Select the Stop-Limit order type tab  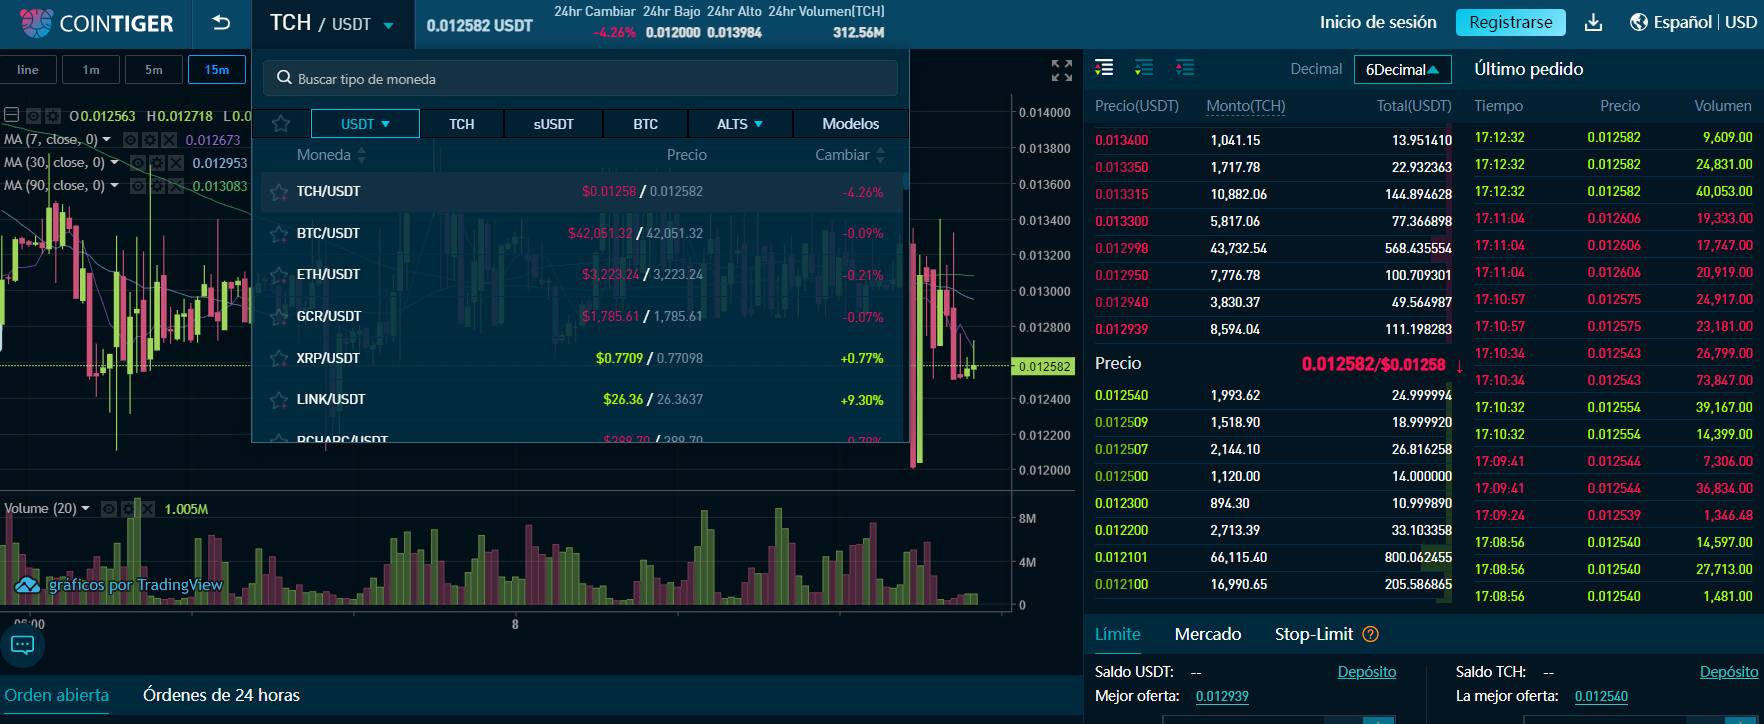pos(1314,634)
